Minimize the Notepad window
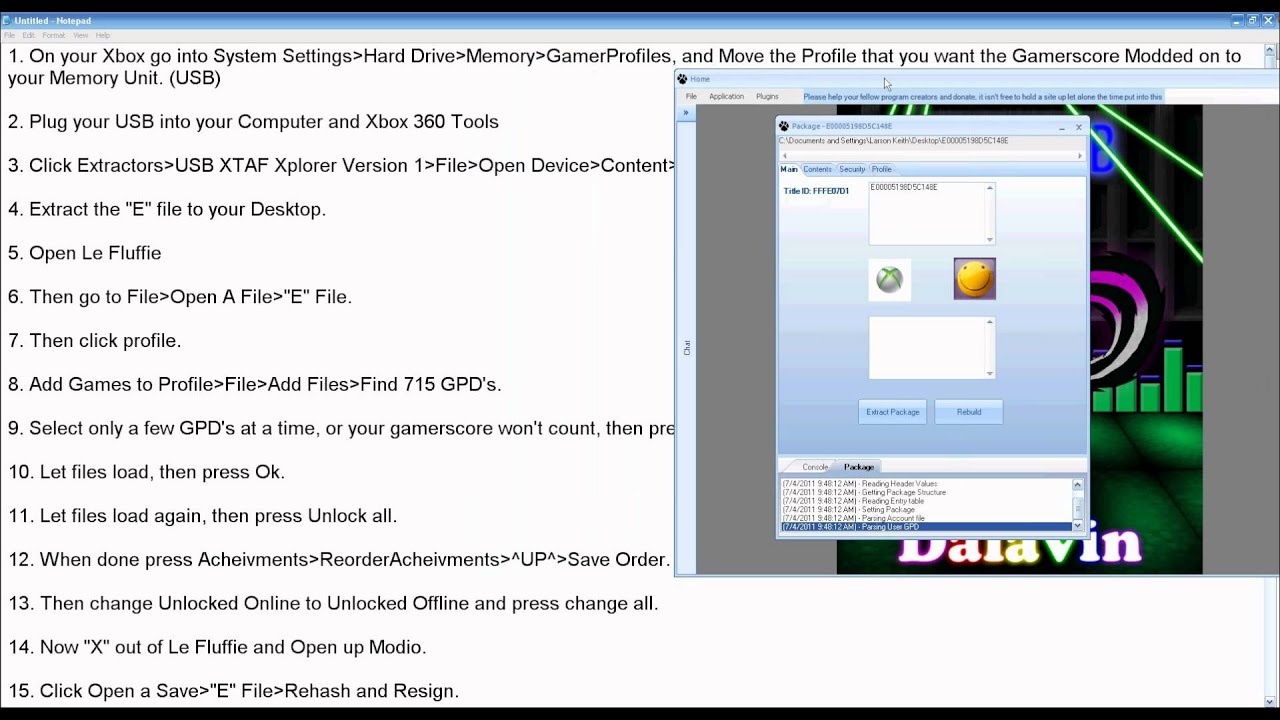The height and width of the screenshot is (720, 1280). [x=1237, y=20]
